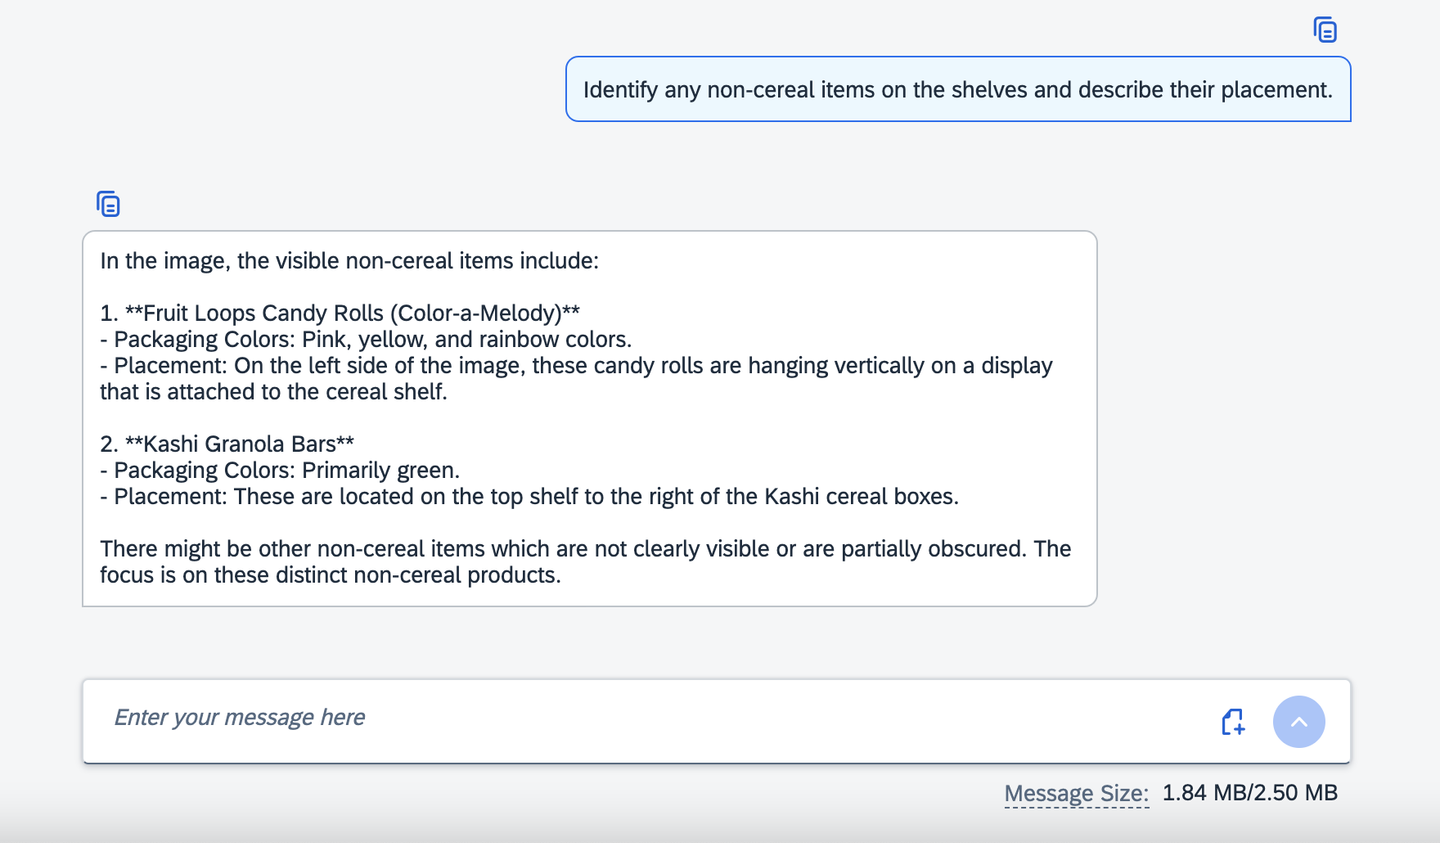Select the 'Identify any non-cereal items' prompt bubble
The width and height of the screenshot is (1440, 843).
[x=958, y=89]
